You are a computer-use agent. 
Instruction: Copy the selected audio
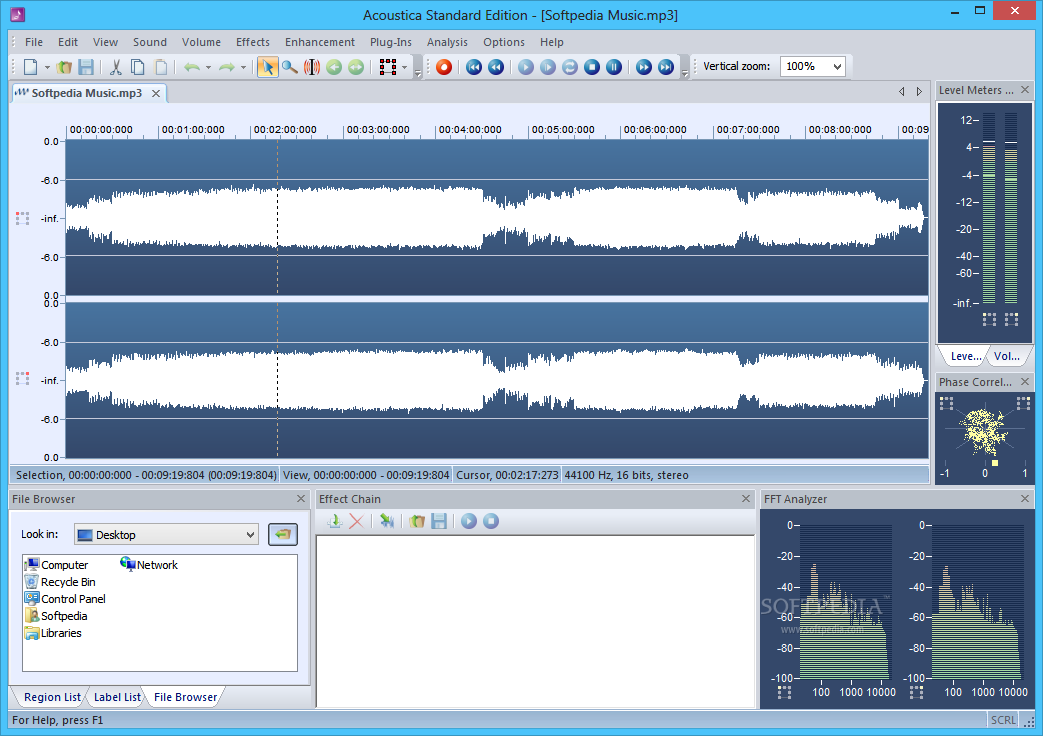point(138,67)
